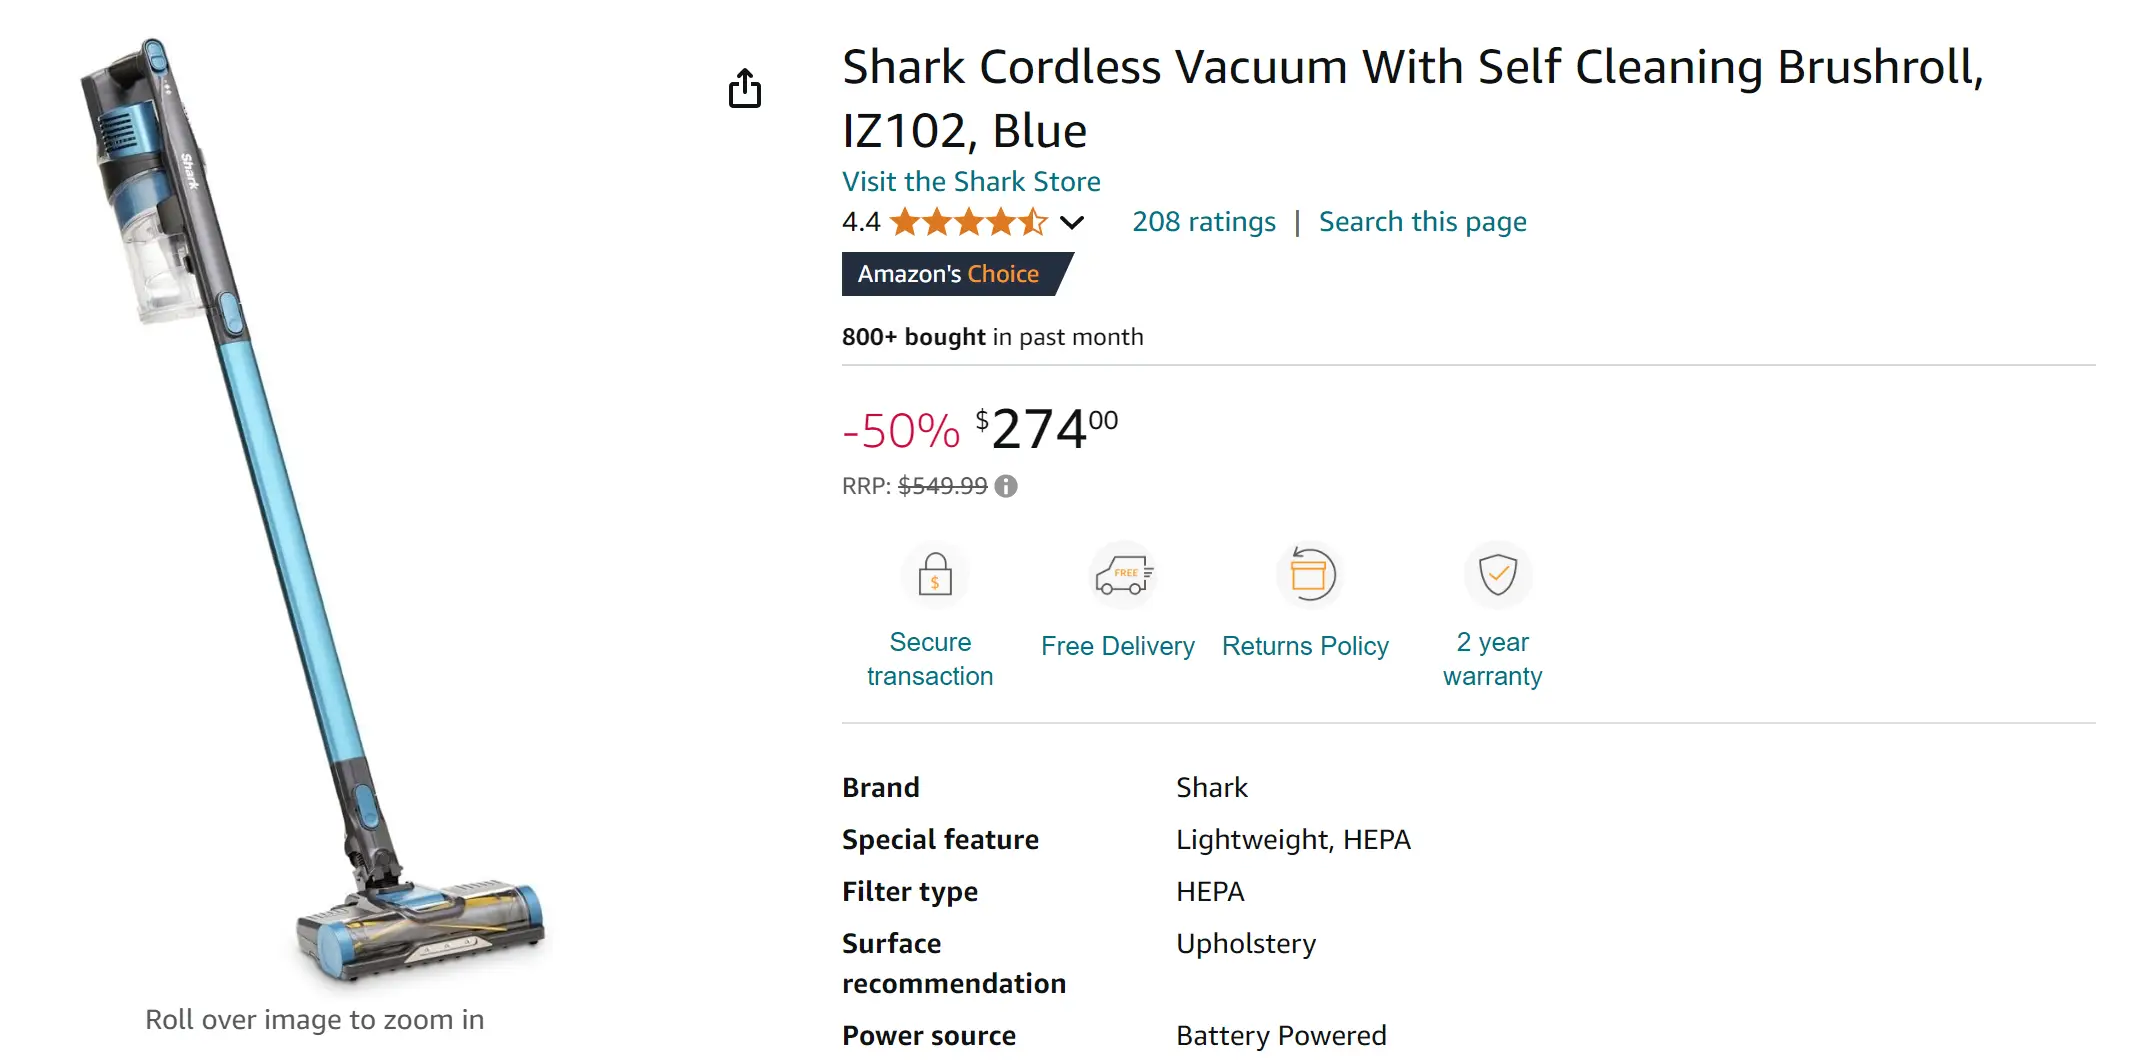Click the Returns Policy box icon
The width and height of the screenshot is (2144, 1062).
coord(1309,575)
